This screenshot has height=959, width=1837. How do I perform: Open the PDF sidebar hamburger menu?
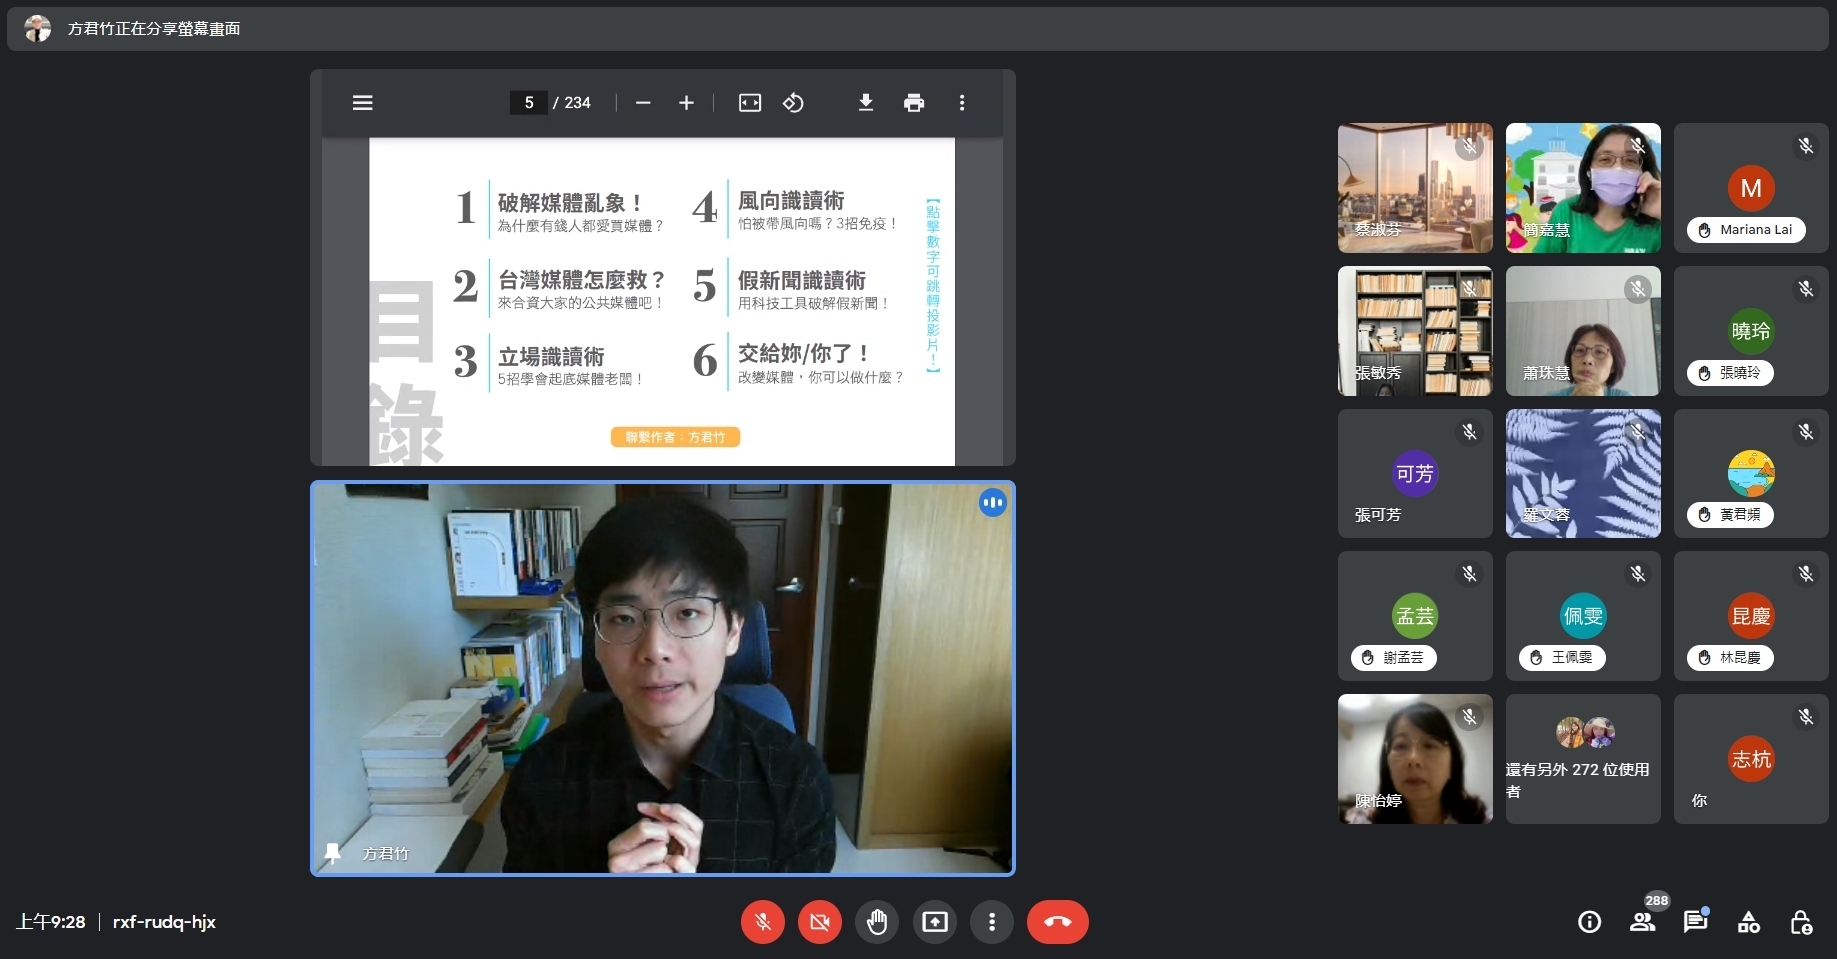tap(362, 103)
